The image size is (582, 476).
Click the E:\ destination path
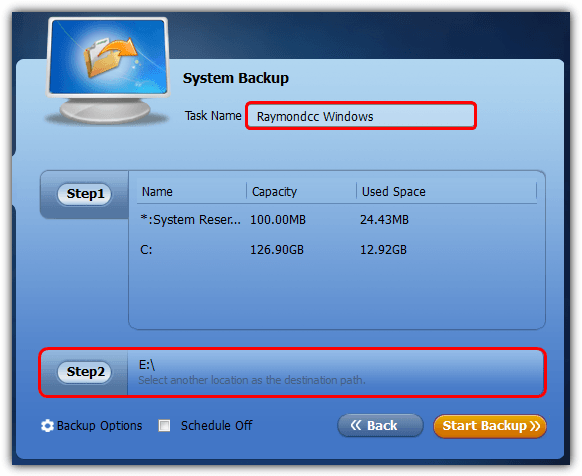[147, 365]
